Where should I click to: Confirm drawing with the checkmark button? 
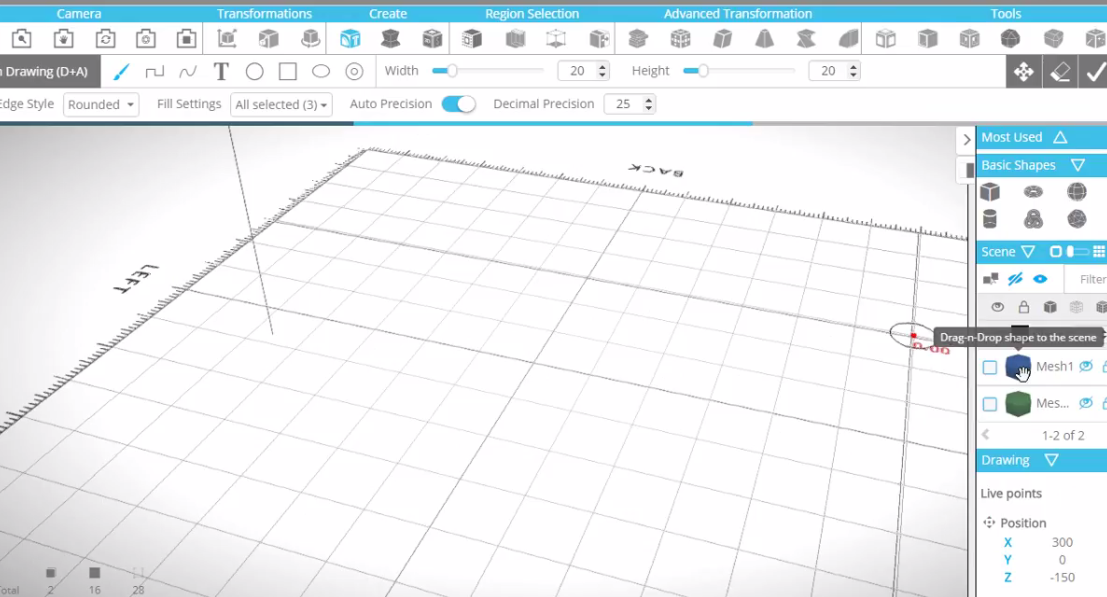pos(1094,71)
